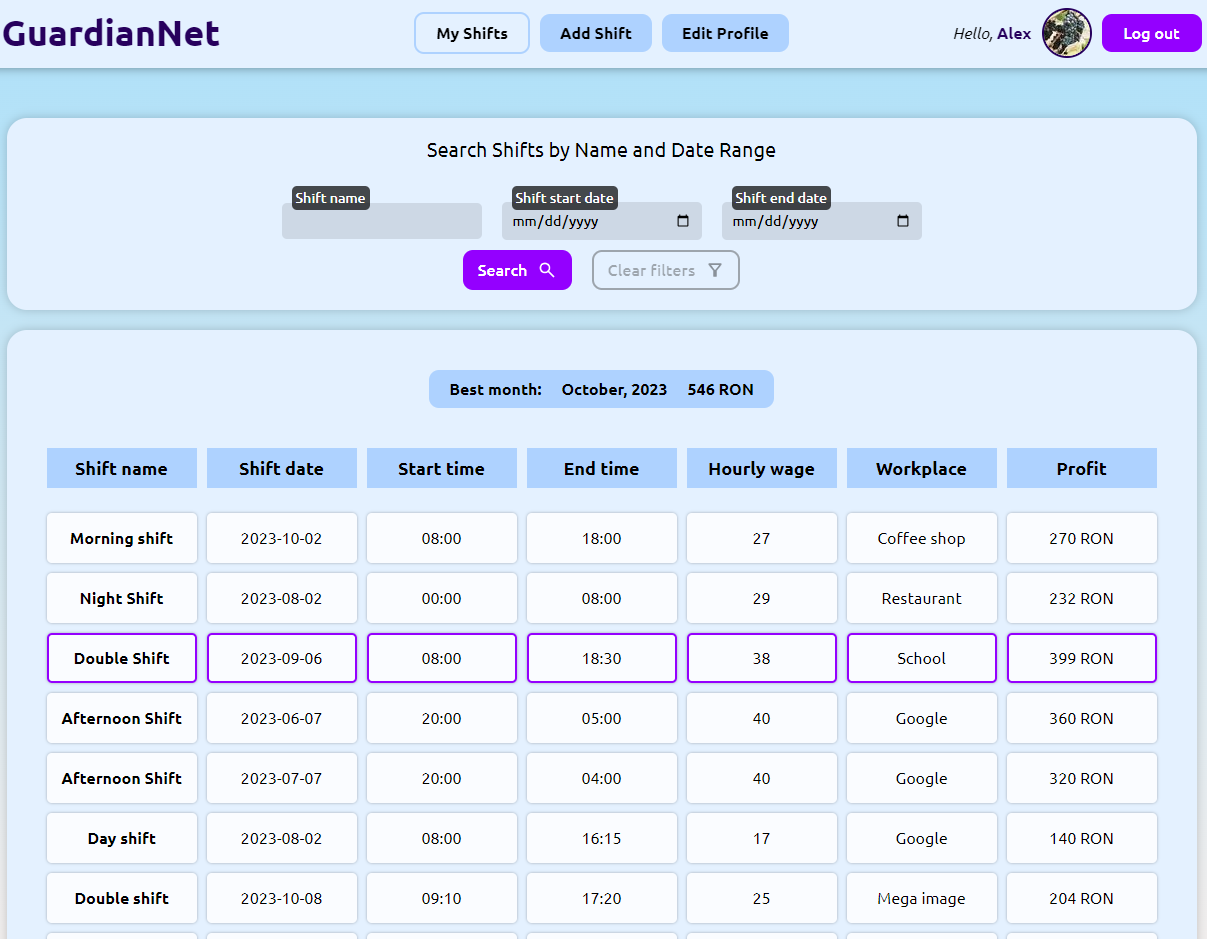Open the Morning shift entry
Viewport: 1207px width, 939px height.
click(121, 538)
